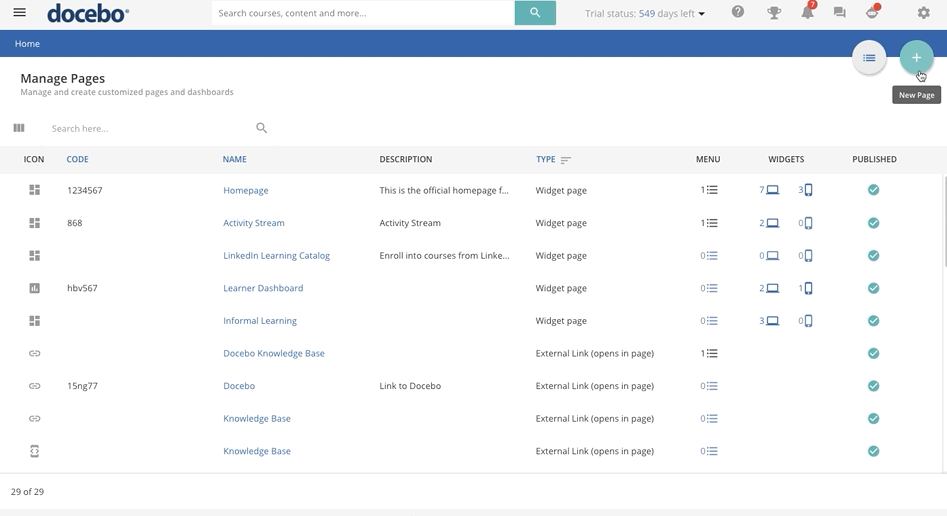947x516 pixels.
Task: Focus the global search courses field
Action: point(363,13)
